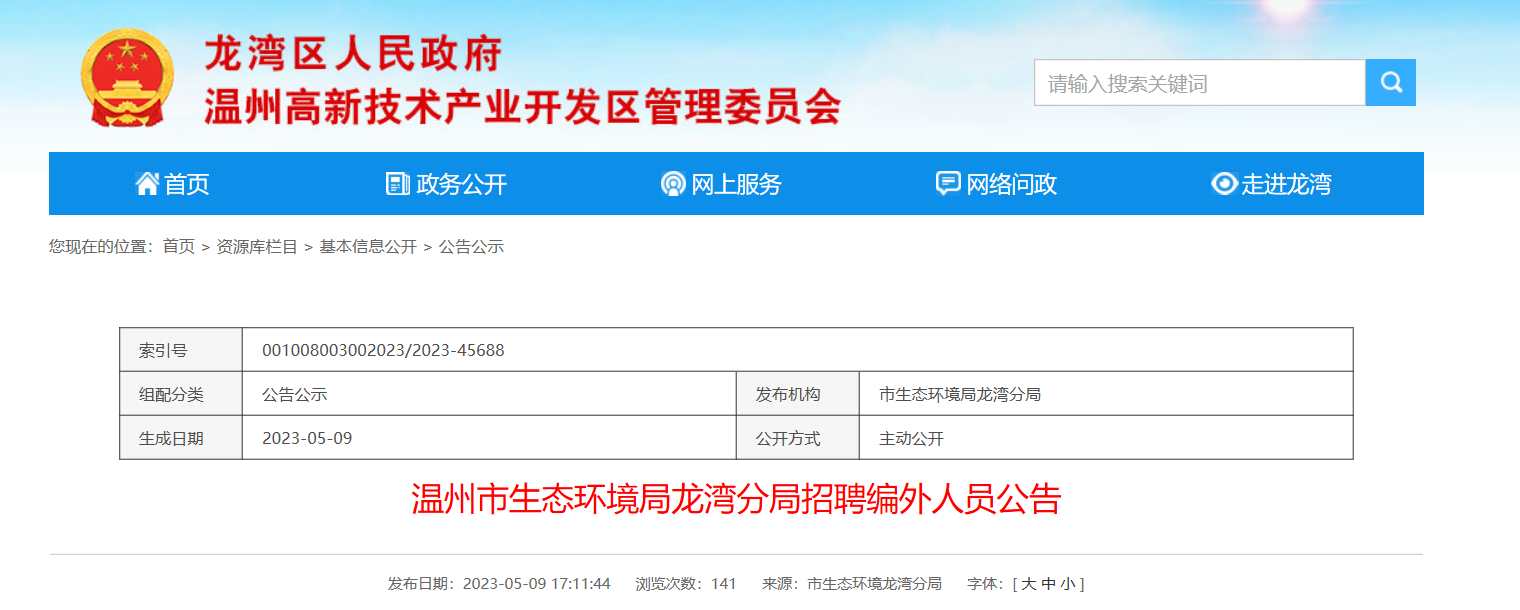Viewport: 1520px width, 610px height.
Task: Click the 龙湾区人民政府 site title
Action: [x=353, y=54]
